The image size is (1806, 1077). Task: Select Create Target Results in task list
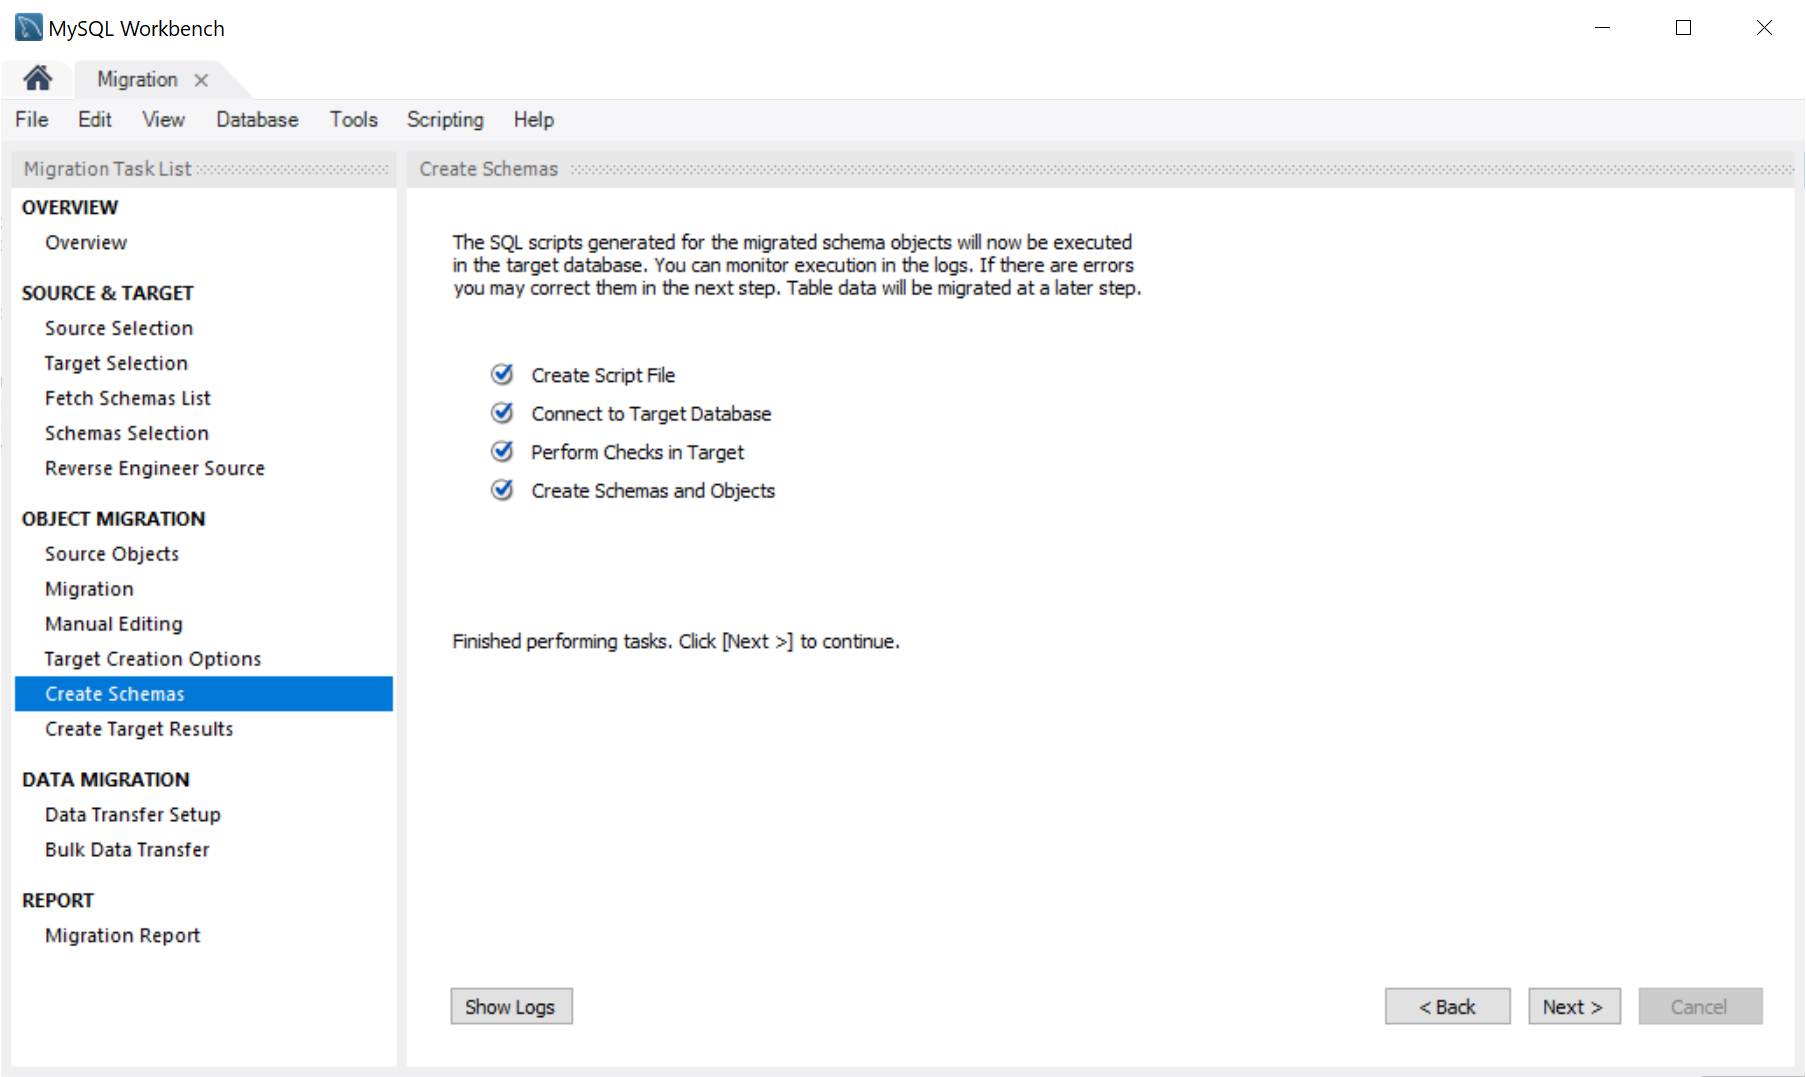click(139, 729)
